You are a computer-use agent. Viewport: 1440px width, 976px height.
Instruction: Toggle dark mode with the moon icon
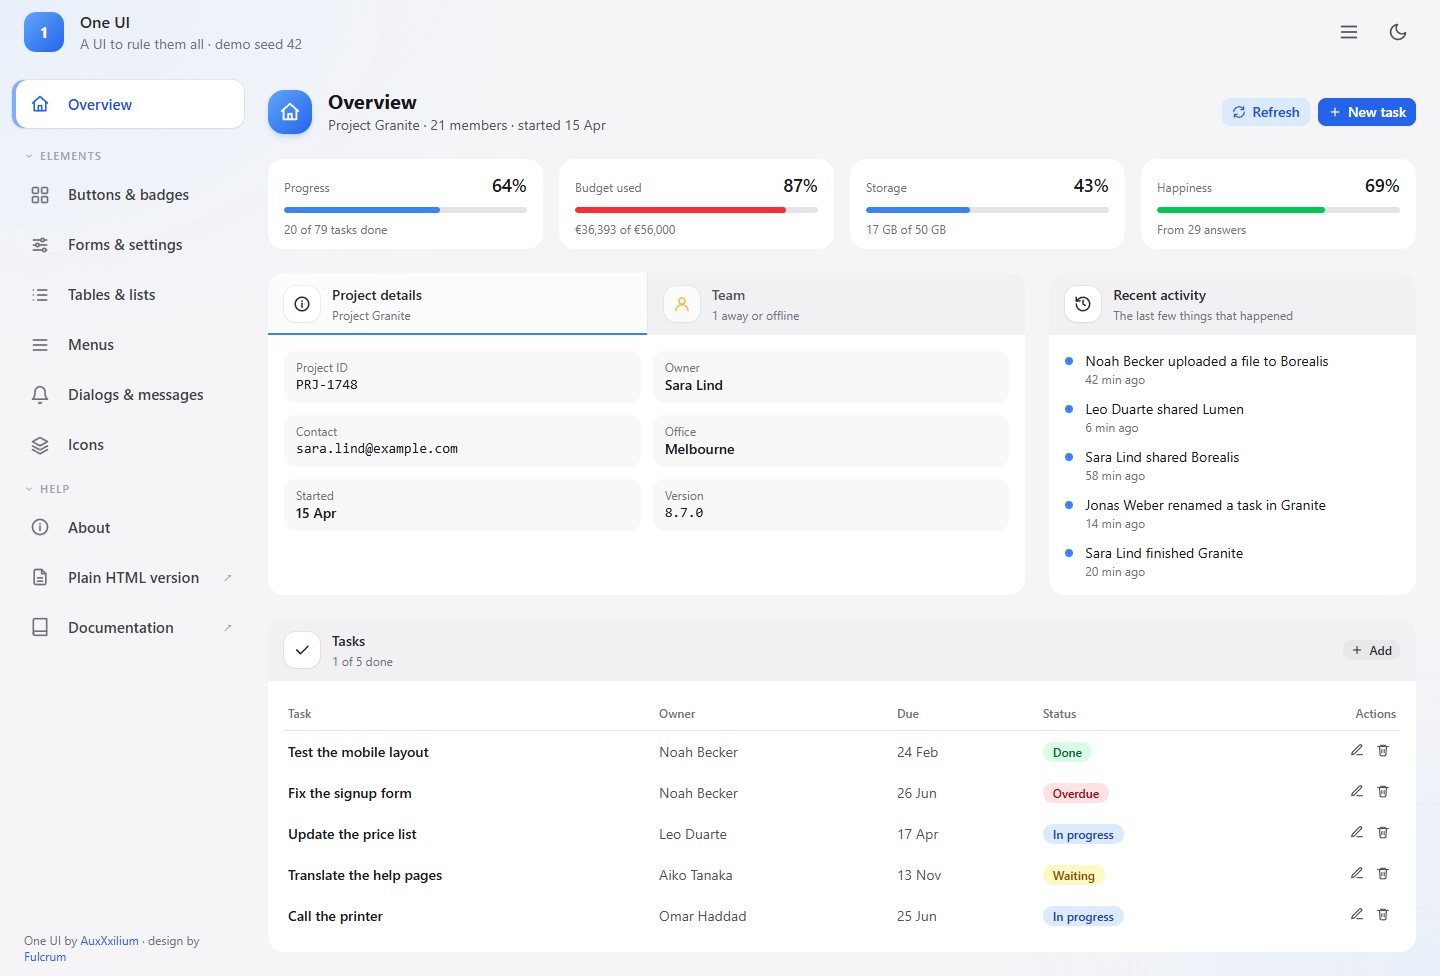[x=1398, y=32]
